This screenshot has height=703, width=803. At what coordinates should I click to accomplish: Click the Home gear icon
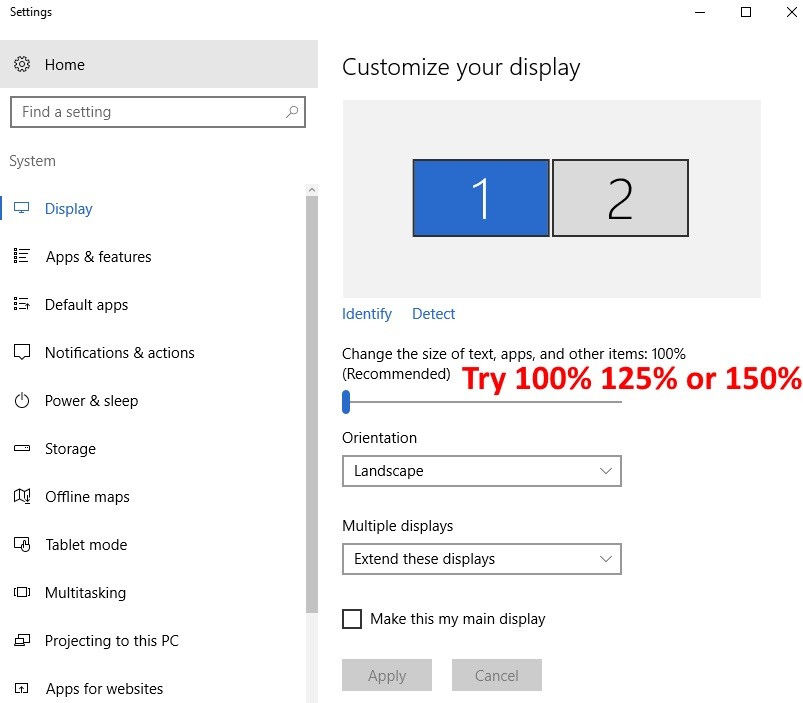point(22,65)
